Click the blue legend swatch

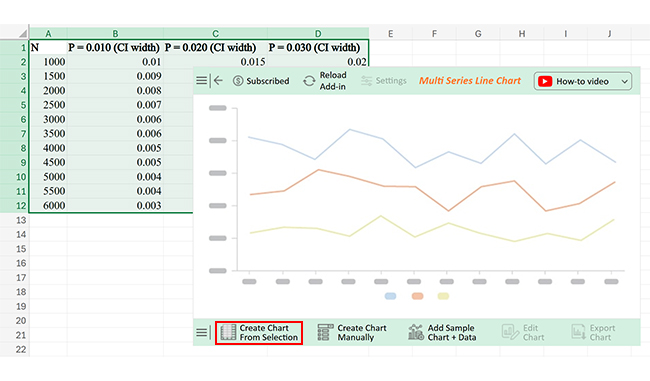[x=390, y=296]
